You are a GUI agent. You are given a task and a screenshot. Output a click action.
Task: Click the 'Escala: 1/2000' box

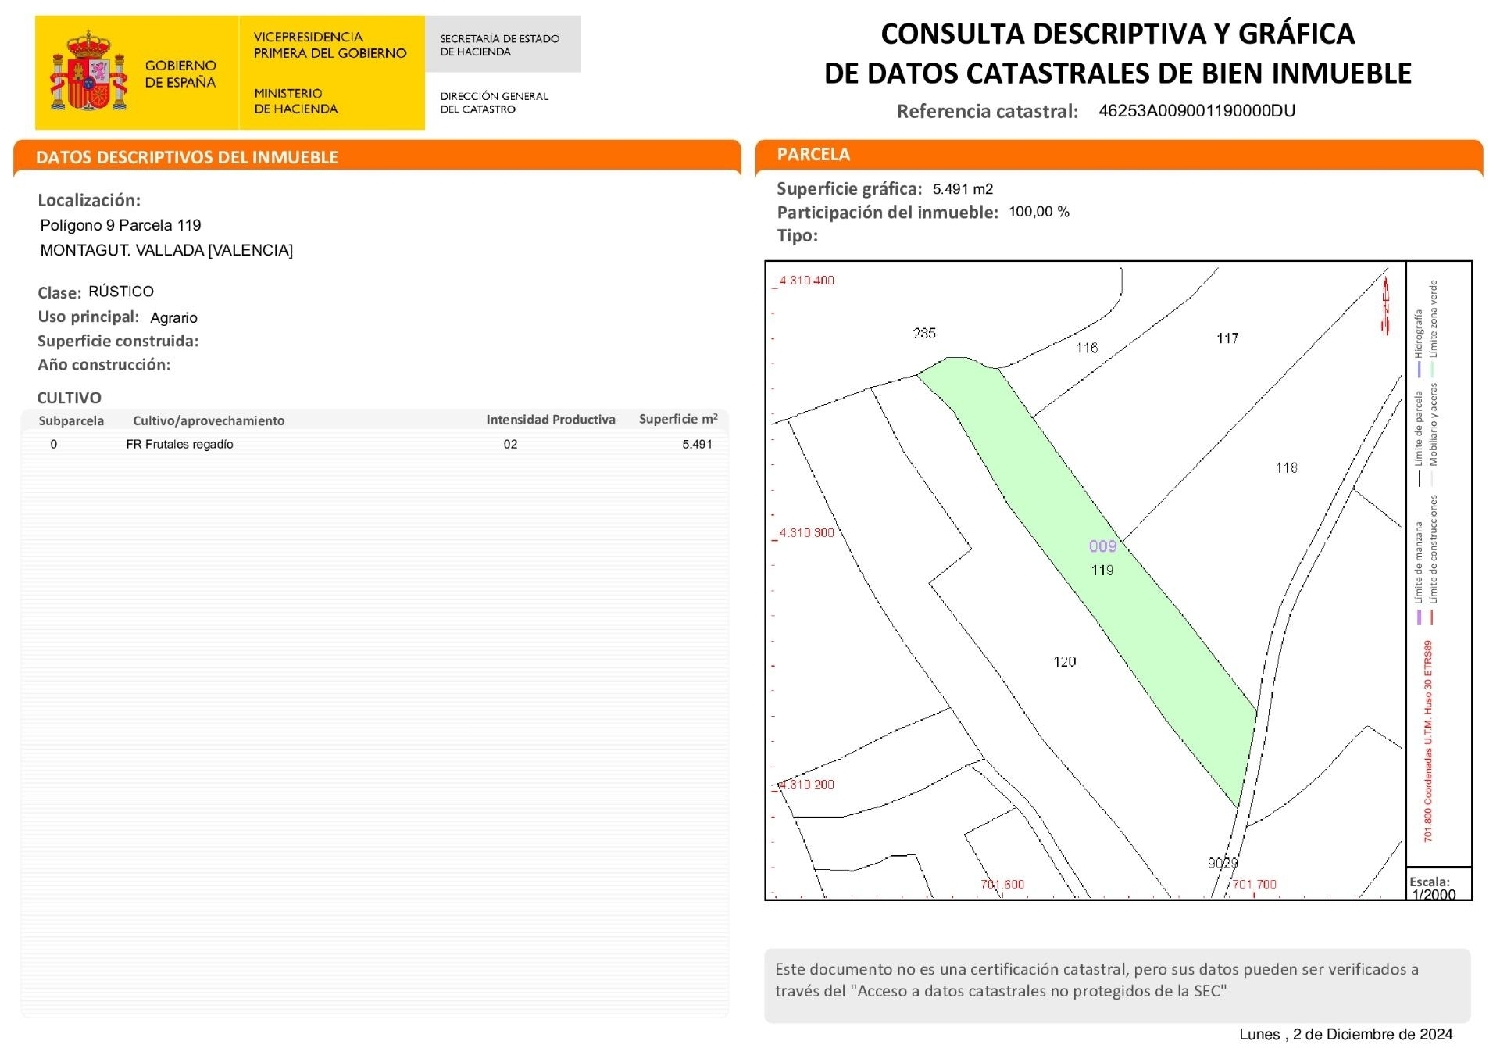click(x=1438, y=884)
